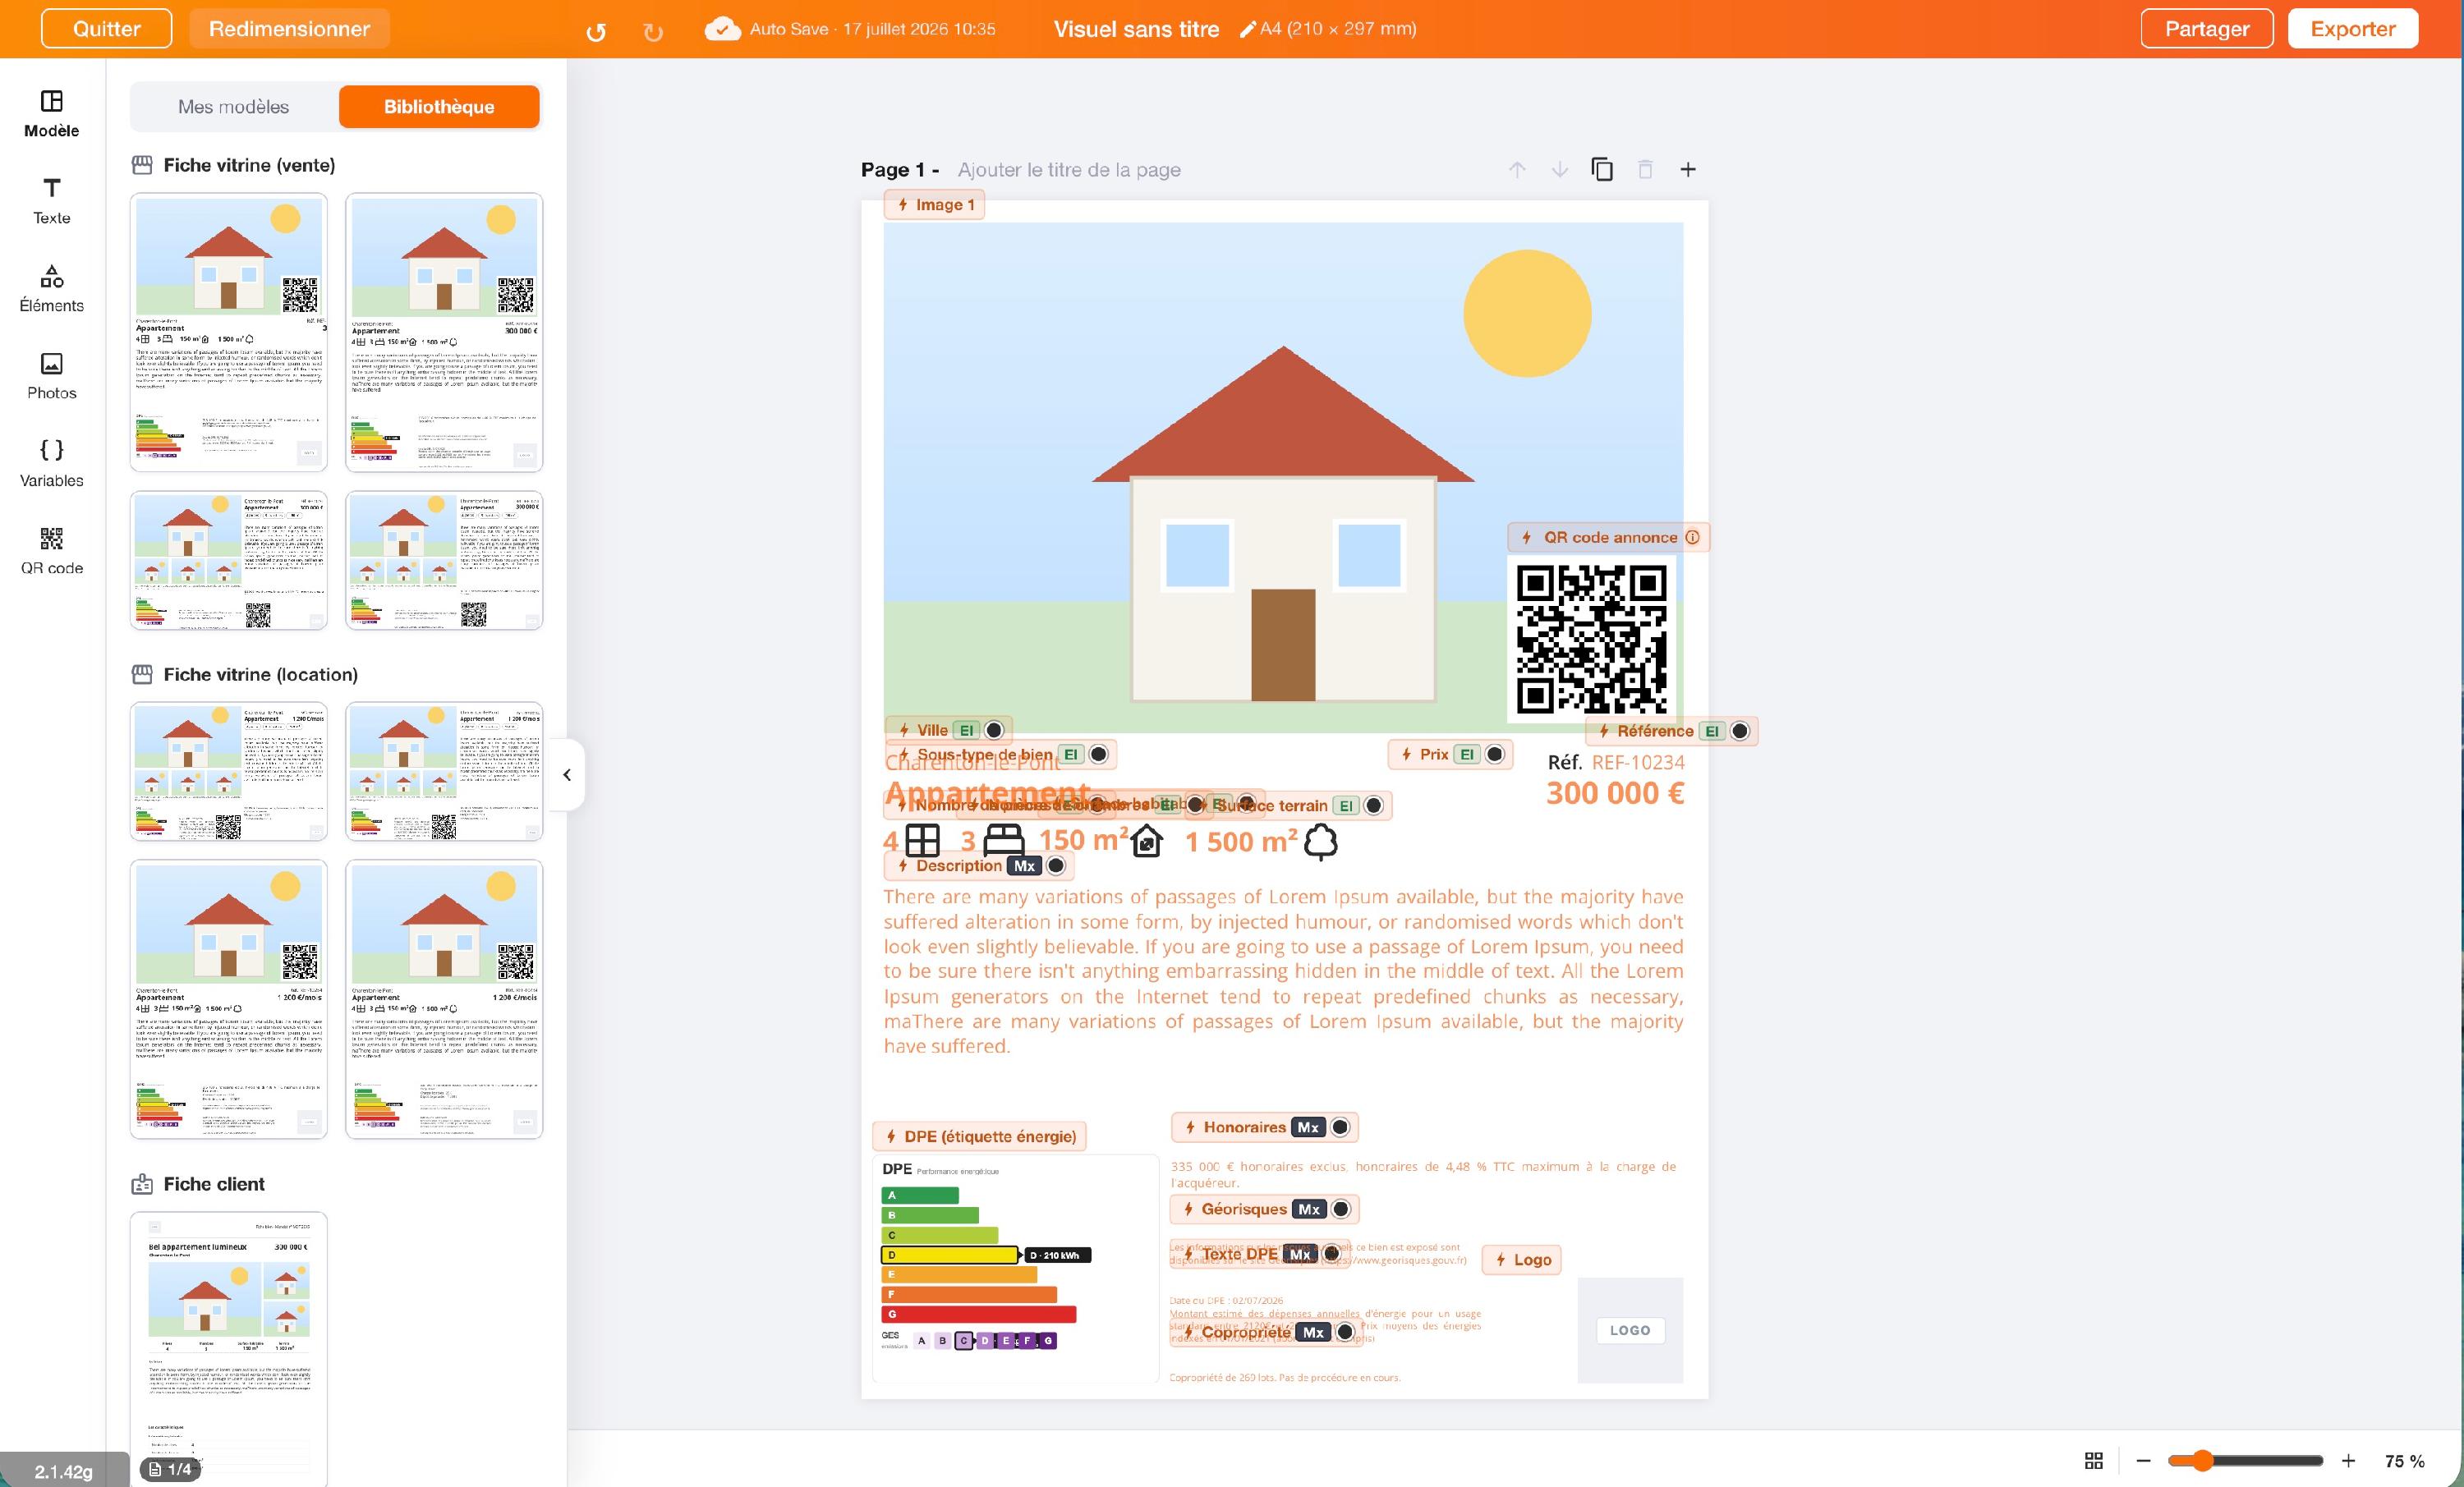Click the zoom slider handle

coord(2203,1461)
